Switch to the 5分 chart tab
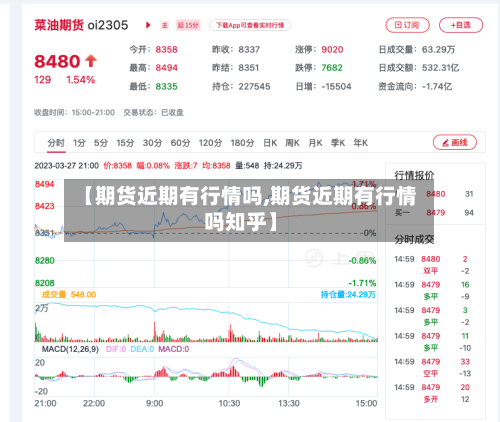 (101, 143)
